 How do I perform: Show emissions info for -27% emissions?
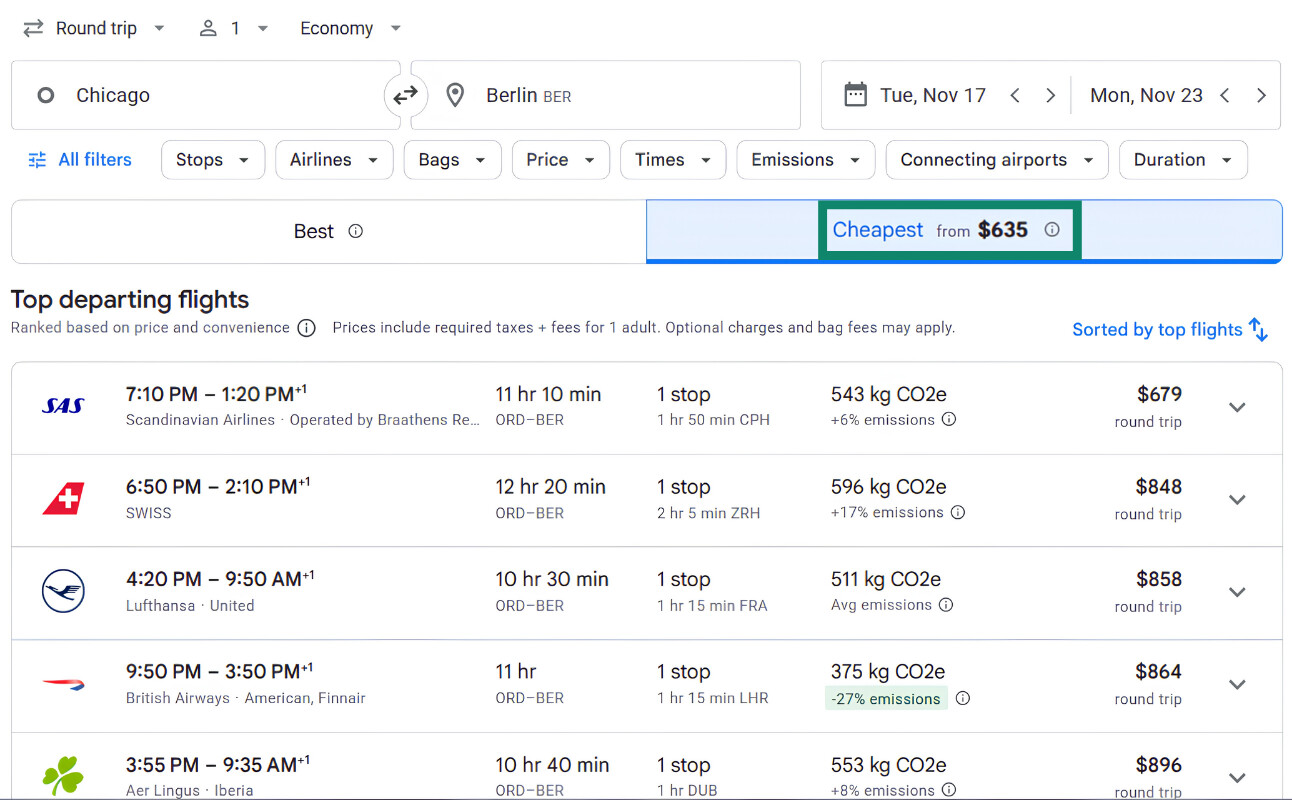(x=962, y=699)
